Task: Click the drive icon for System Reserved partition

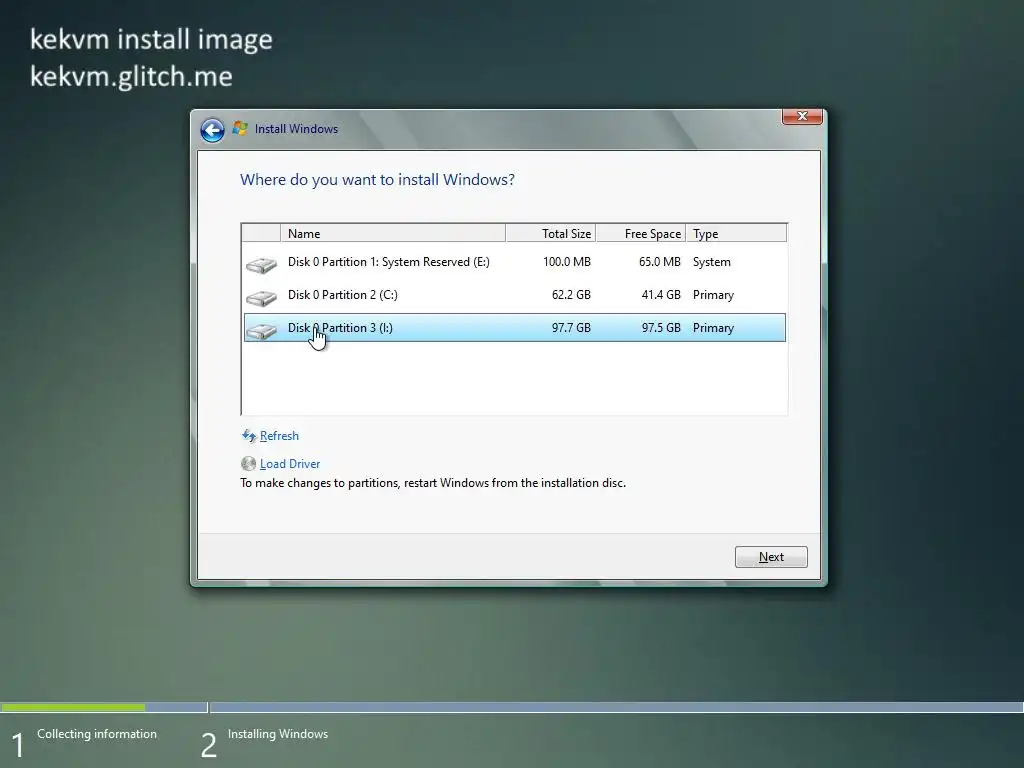Action: pyautogui.click(x=261, y=264)
